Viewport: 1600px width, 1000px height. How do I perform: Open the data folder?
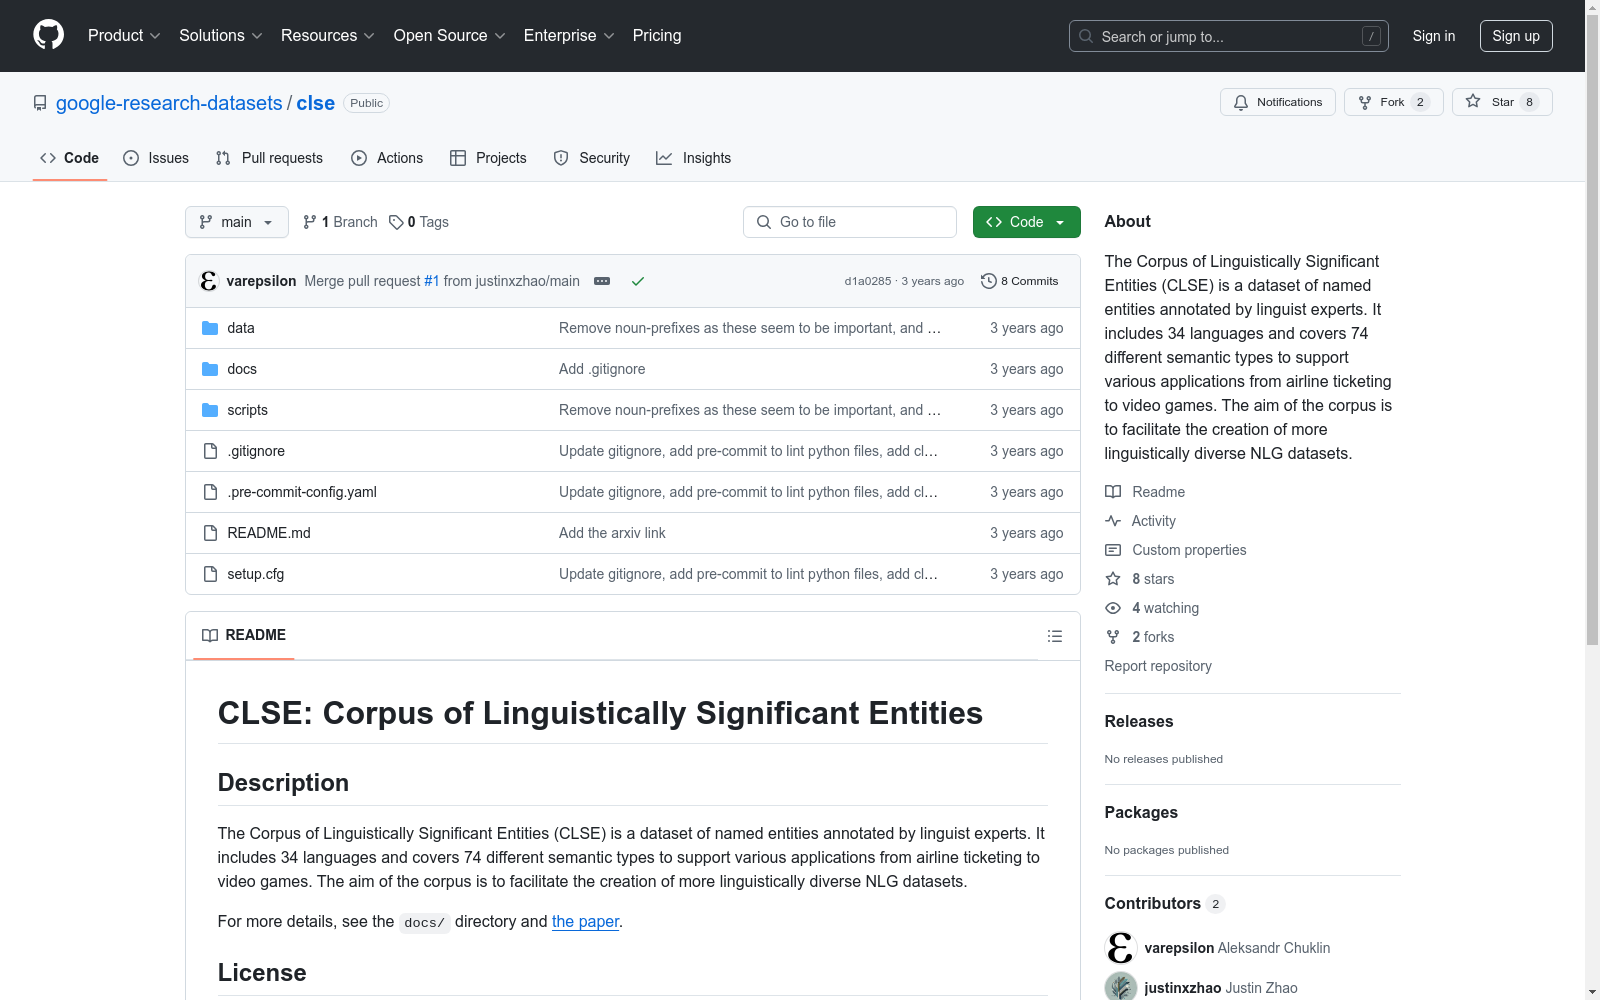tap(240, 328)
